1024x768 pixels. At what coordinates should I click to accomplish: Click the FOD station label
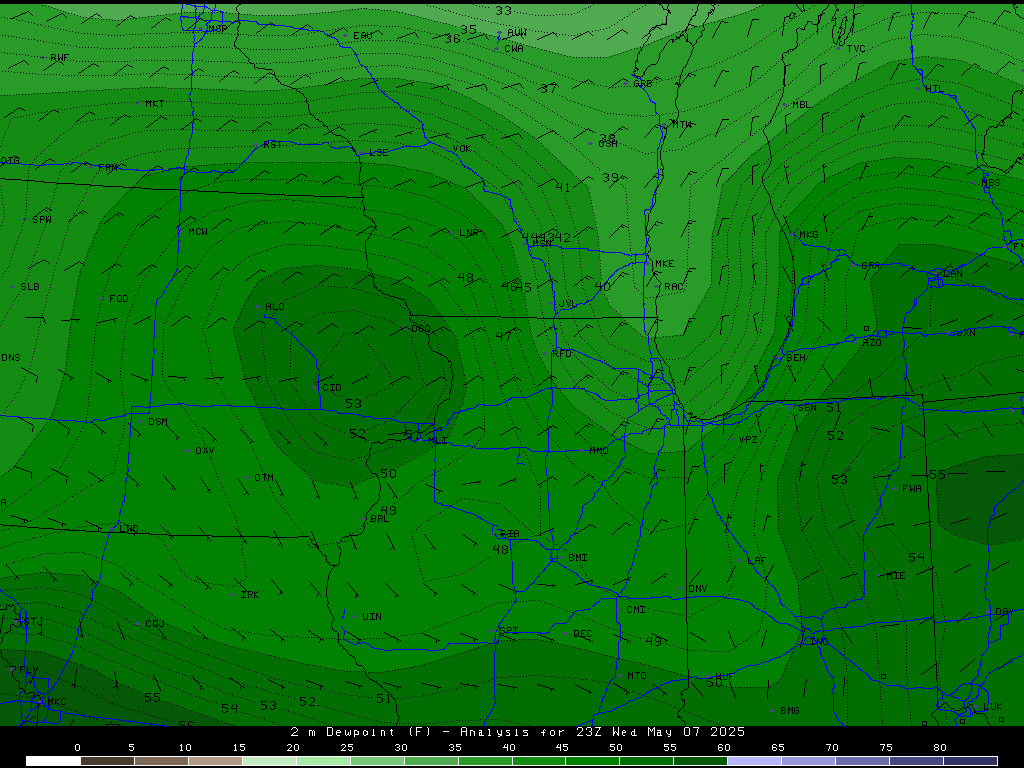point(119,298)
